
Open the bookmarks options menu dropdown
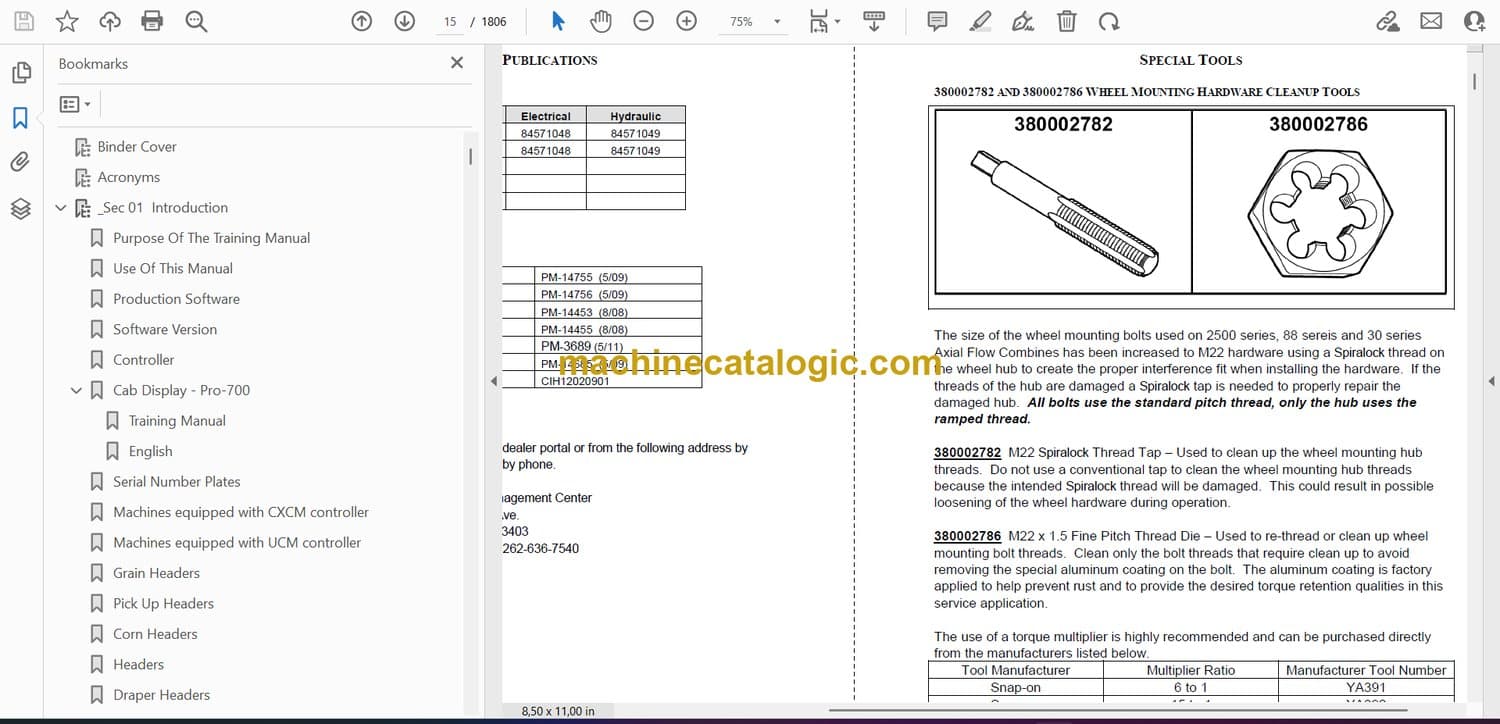click(75, 104)
